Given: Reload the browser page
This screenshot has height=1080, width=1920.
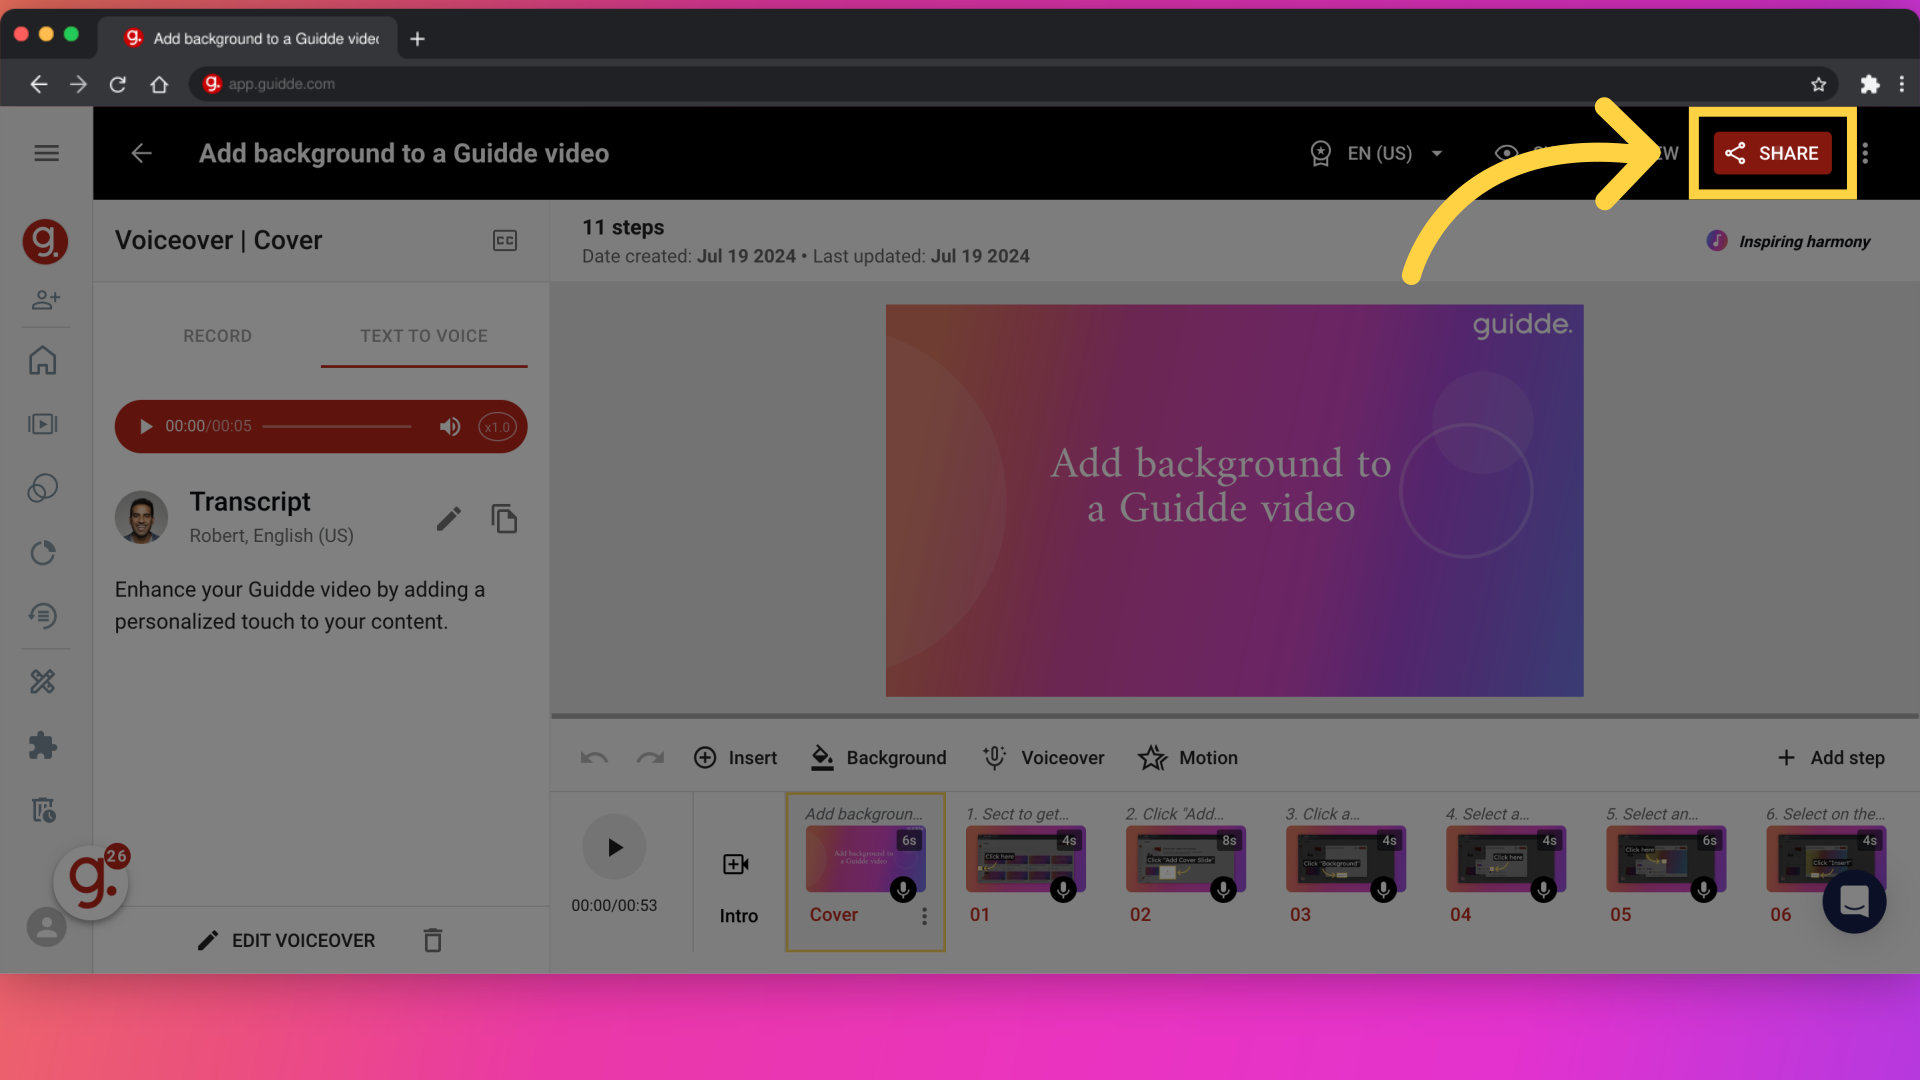Looking at the screenshot, I should 118,84.
